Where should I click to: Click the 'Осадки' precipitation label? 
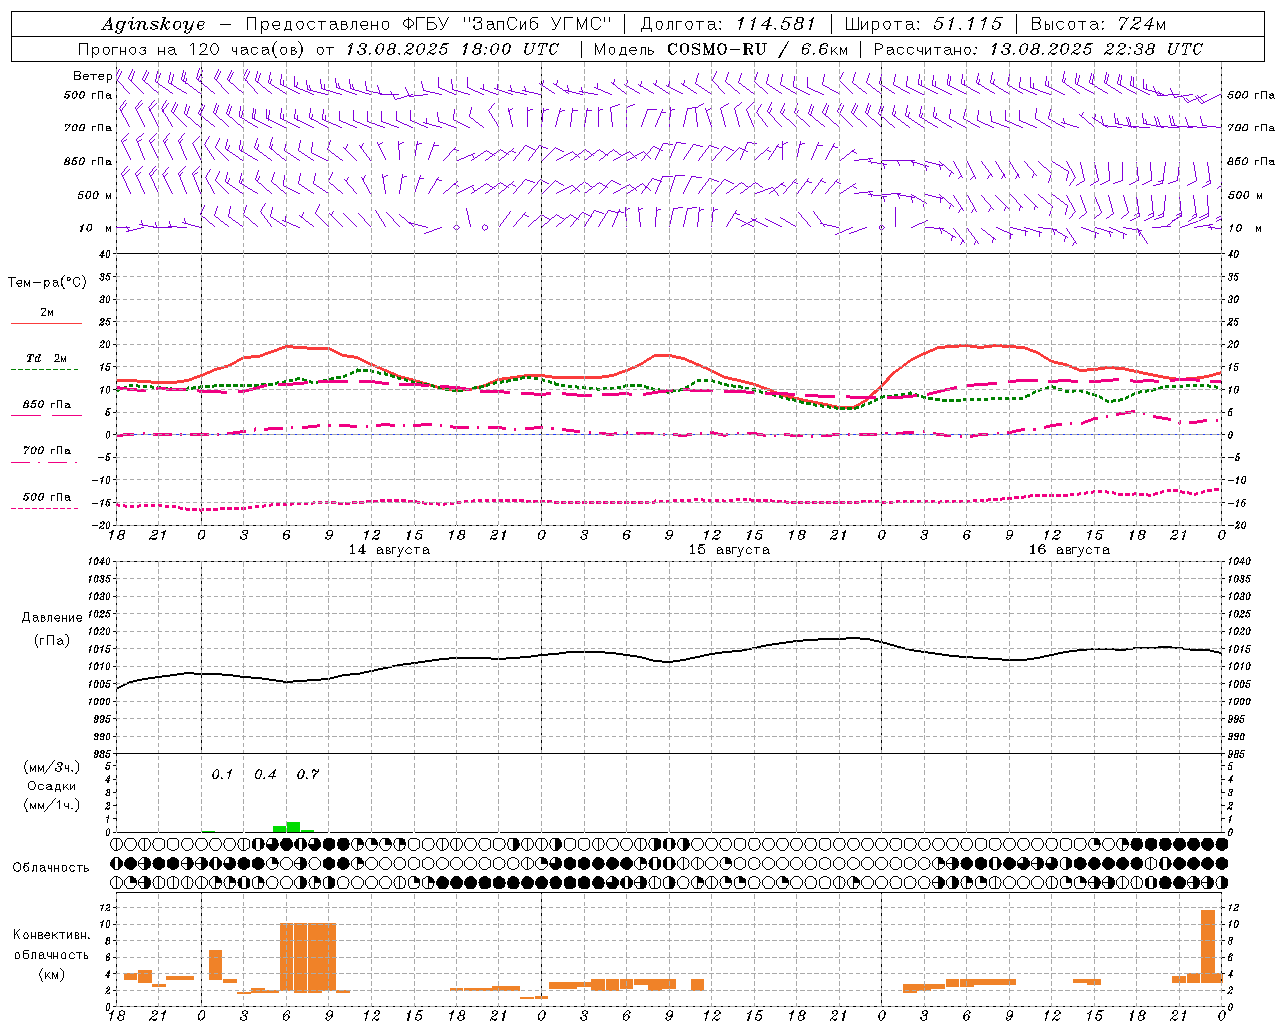(x=52, y=786)
